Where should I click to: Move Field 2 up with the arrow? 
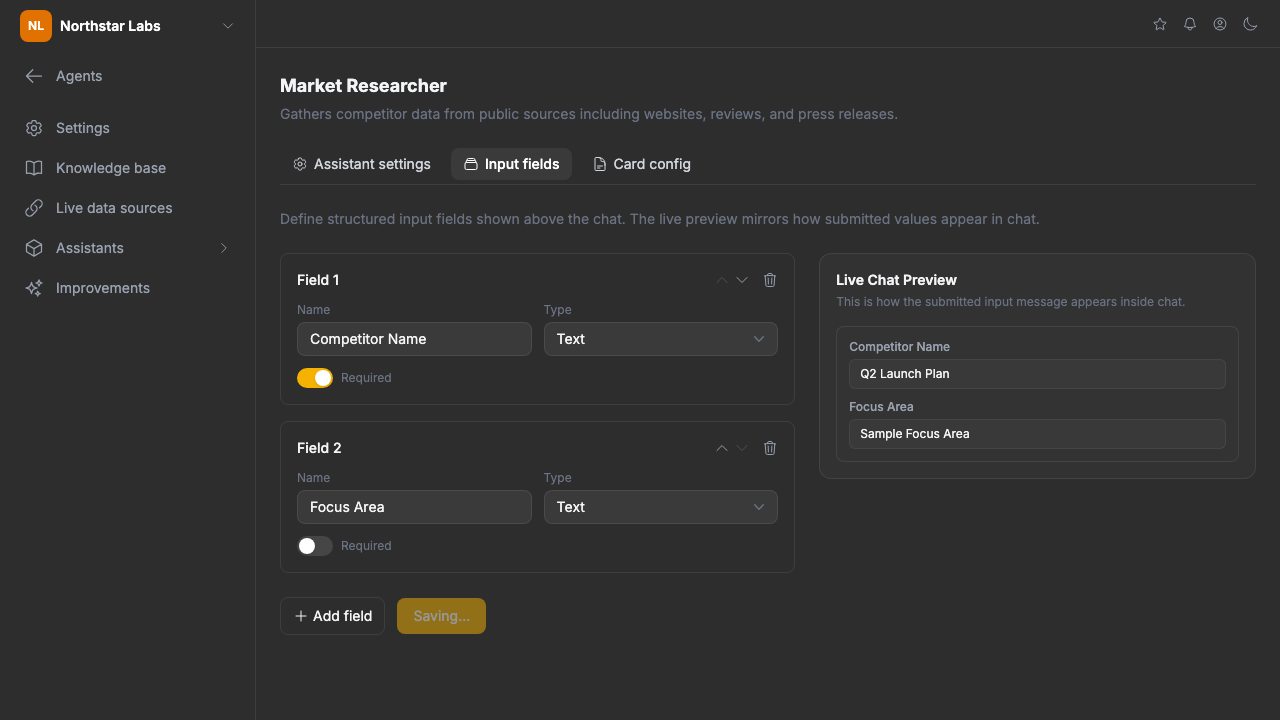(x=722, y=448)
